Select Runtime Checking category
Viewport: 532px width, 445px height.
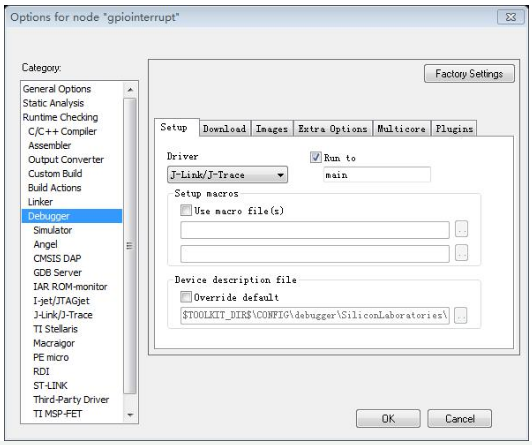pyautogui.click(x=60, y=117)
